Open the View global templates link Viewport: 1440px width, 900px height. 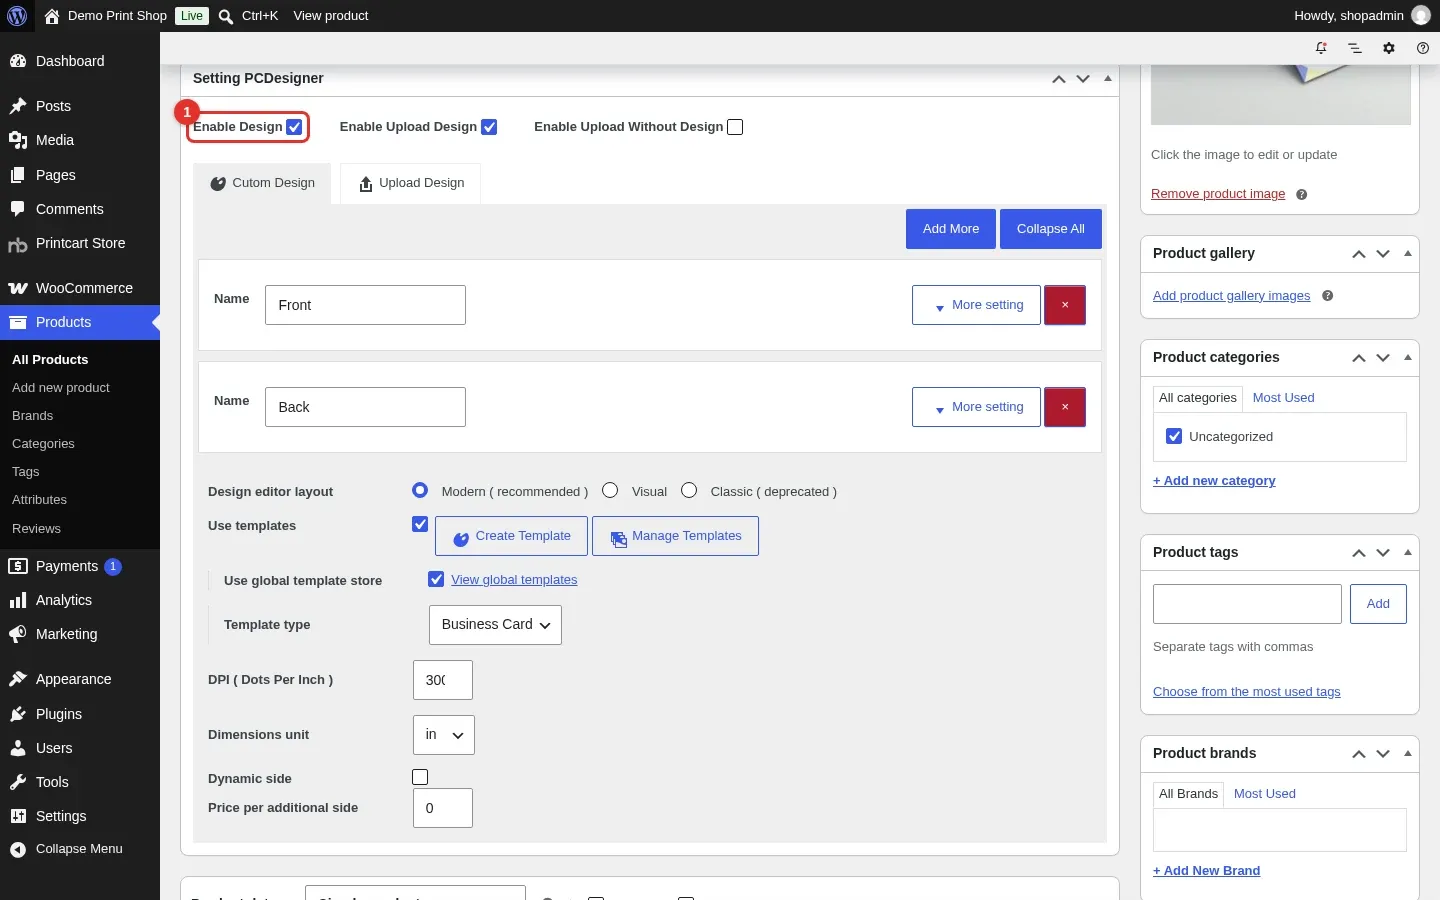pyautogui.click(x=514, y=580)
